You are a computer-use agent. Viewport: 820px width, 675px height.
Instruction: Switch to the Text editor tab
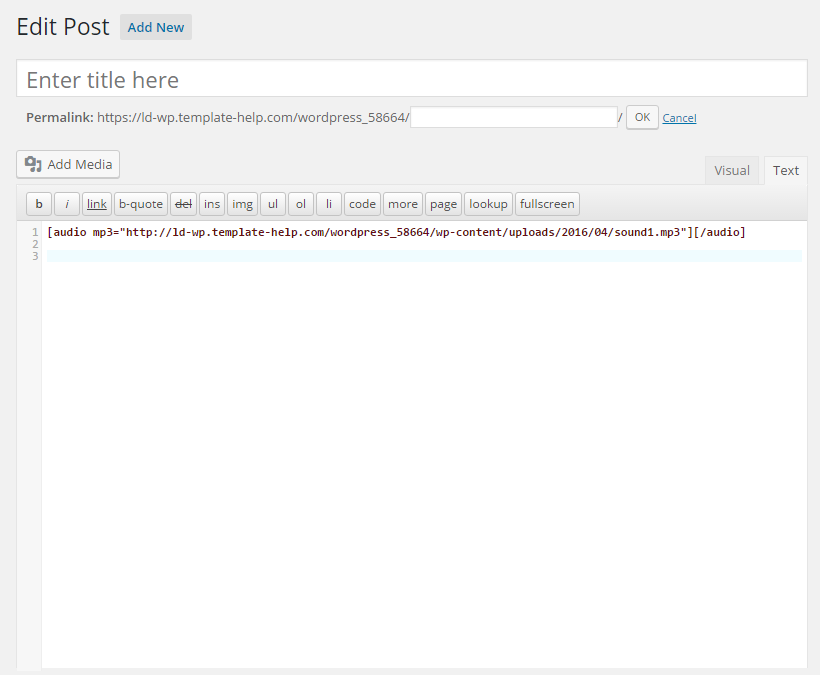click(x=785, y=170)
